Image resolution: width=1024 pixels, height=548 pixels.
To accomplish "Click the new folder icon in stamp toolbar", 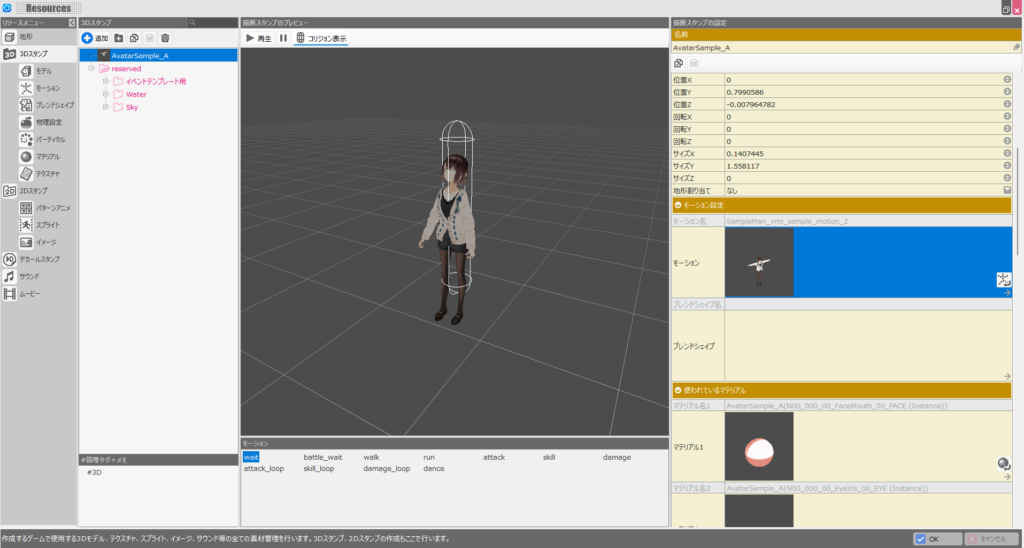I will [119, 38].
